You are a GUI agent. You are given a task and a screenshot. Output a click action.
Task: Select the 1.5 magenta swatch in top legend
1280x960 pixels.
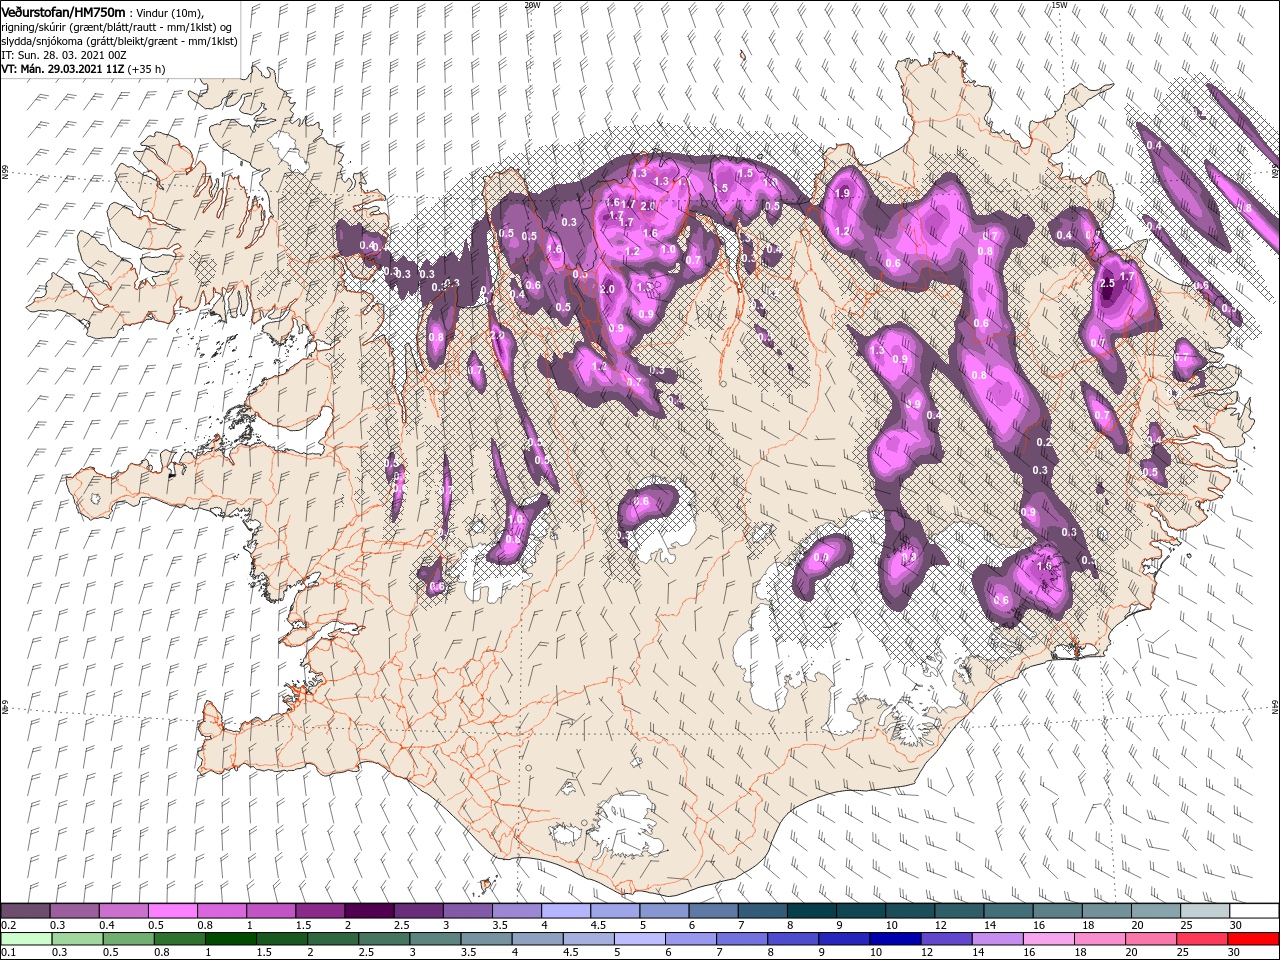[319, 911]
